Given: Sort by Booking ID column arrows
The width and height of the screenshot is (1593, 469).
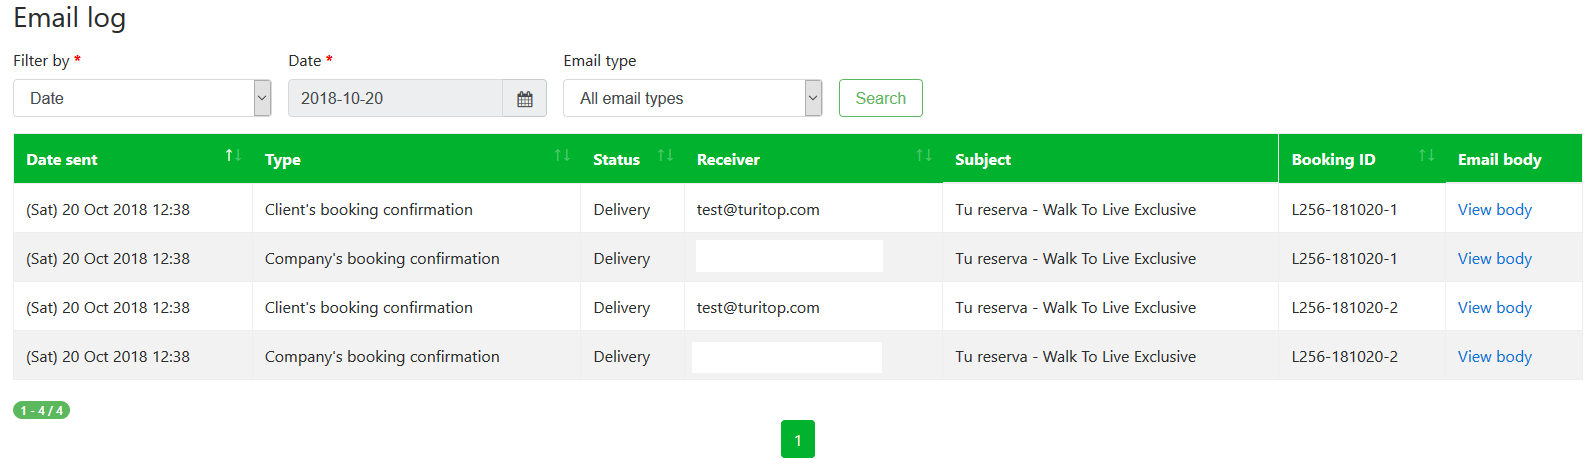Looking at the screenshot, I should tap(1426, 155).
